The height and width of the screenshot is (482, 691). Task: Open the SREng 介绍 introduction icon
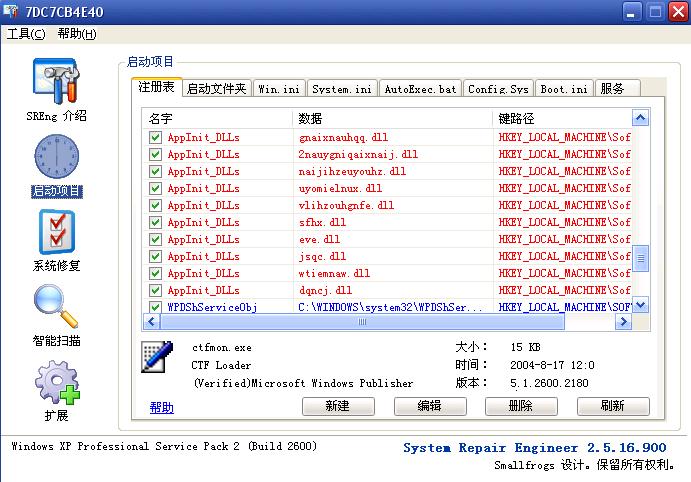56,82
